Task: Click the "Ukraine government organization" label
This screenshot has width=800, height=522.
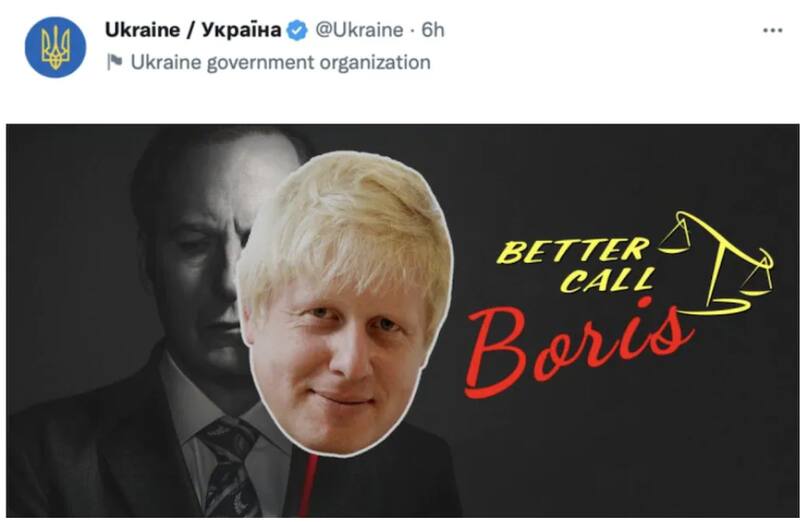Action: click(x=281, y=62)
